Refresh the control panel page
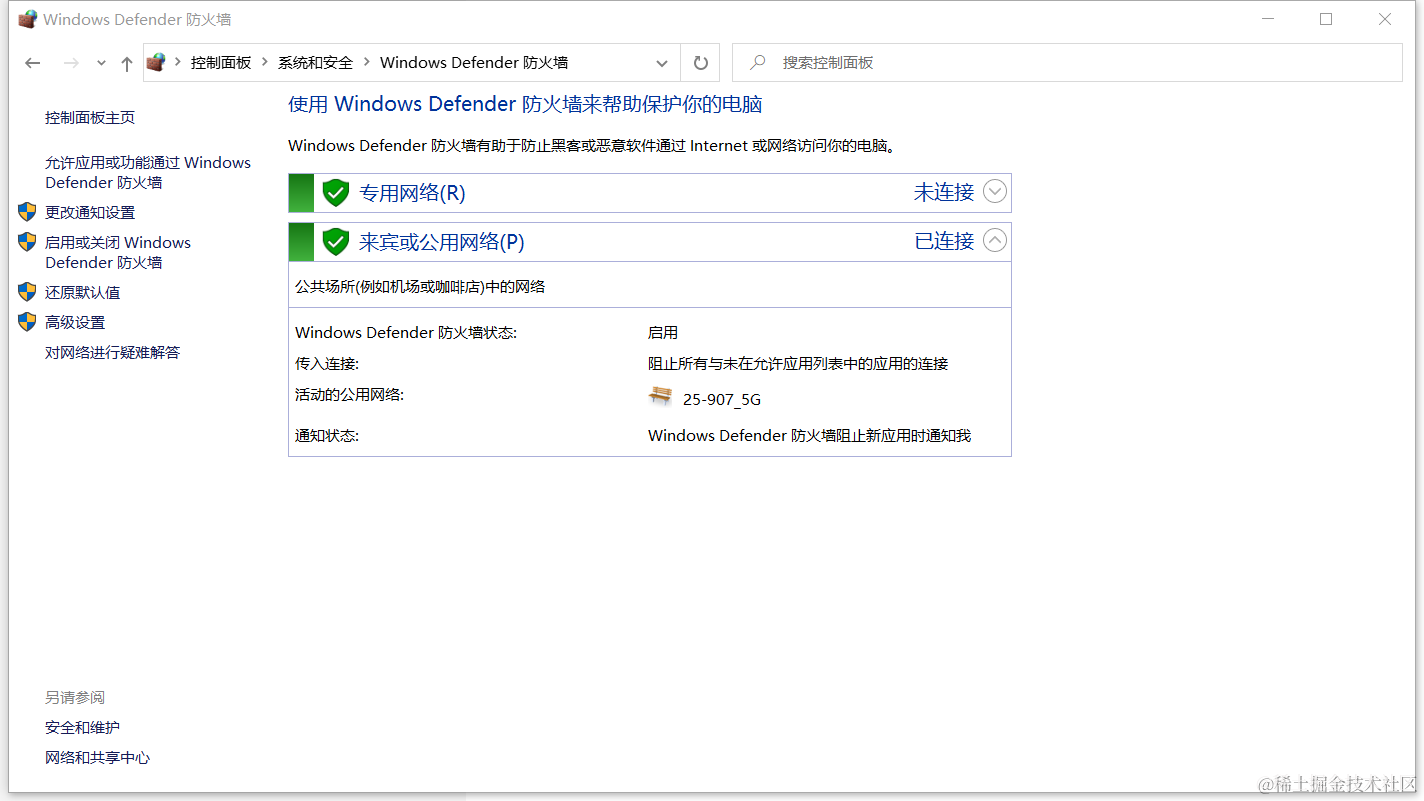1424x801 pixels. [x=701, y=63]
